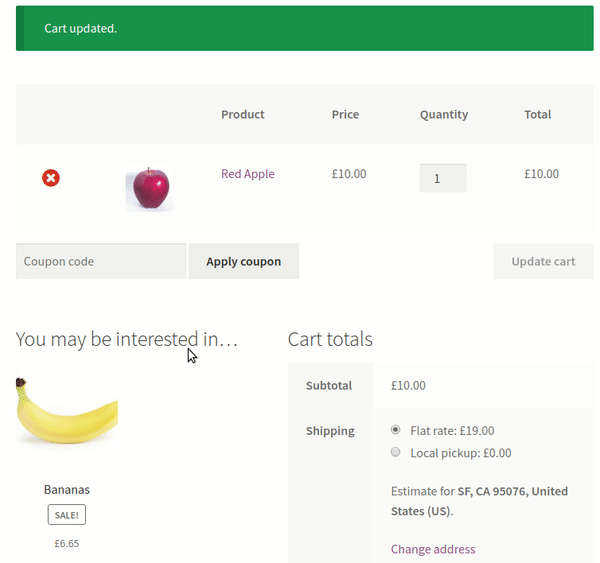600x563 pixels.
Task: Click the Bananas price £6.65
Action: [67, 543]
